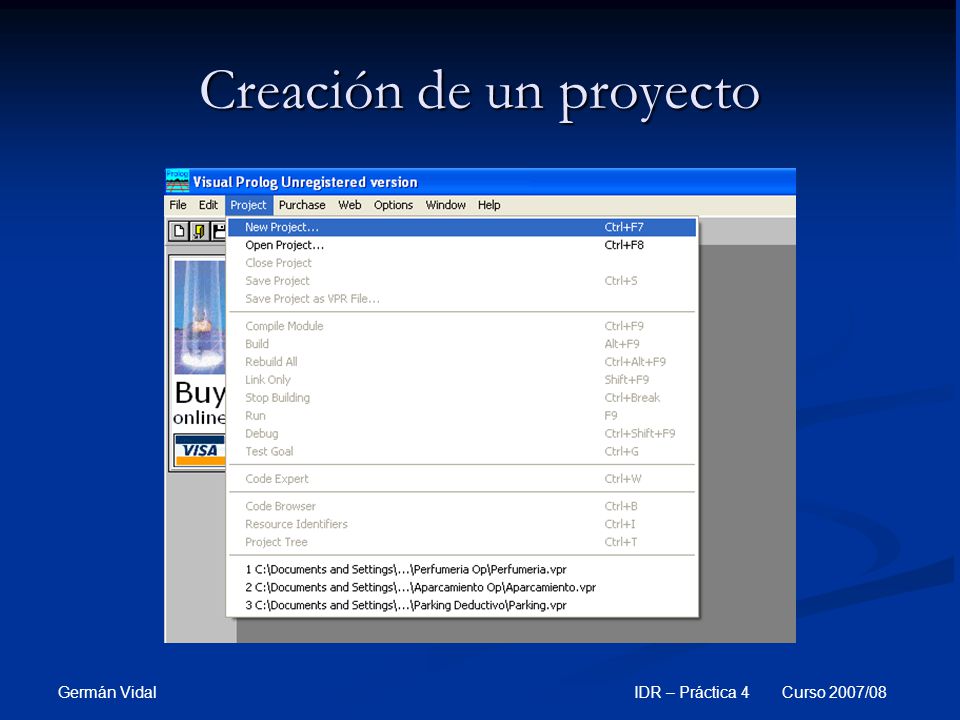Image resolution: width=960 pixels, height=720 pixels.
Task: Close the Project menu from the menu bar
Action: (249, 205)
